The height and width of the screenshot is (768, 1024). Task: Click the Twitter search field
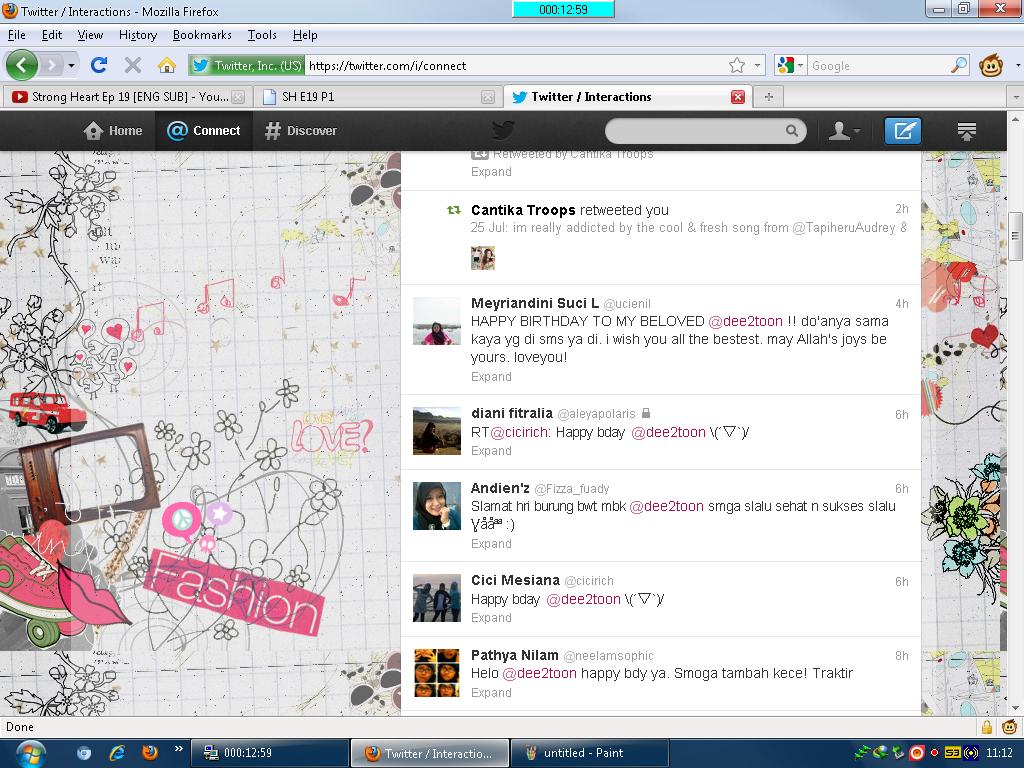click(x=696, y=131)
